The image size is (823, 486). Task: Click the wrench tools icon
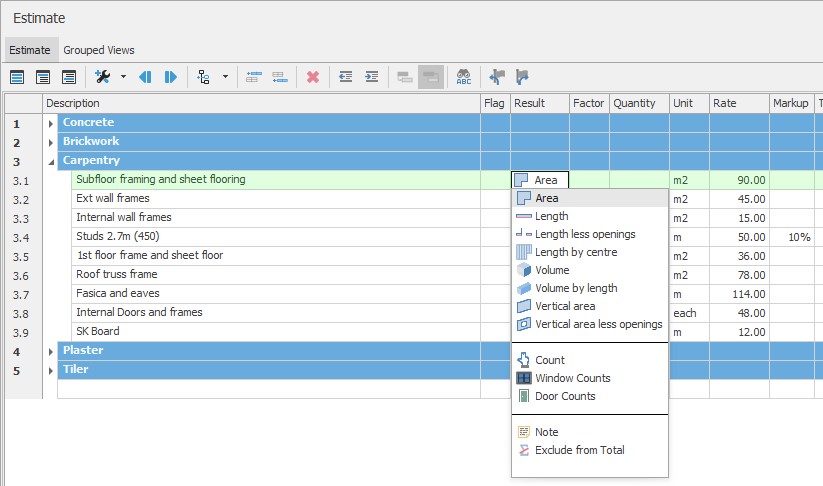click(102, 77)
